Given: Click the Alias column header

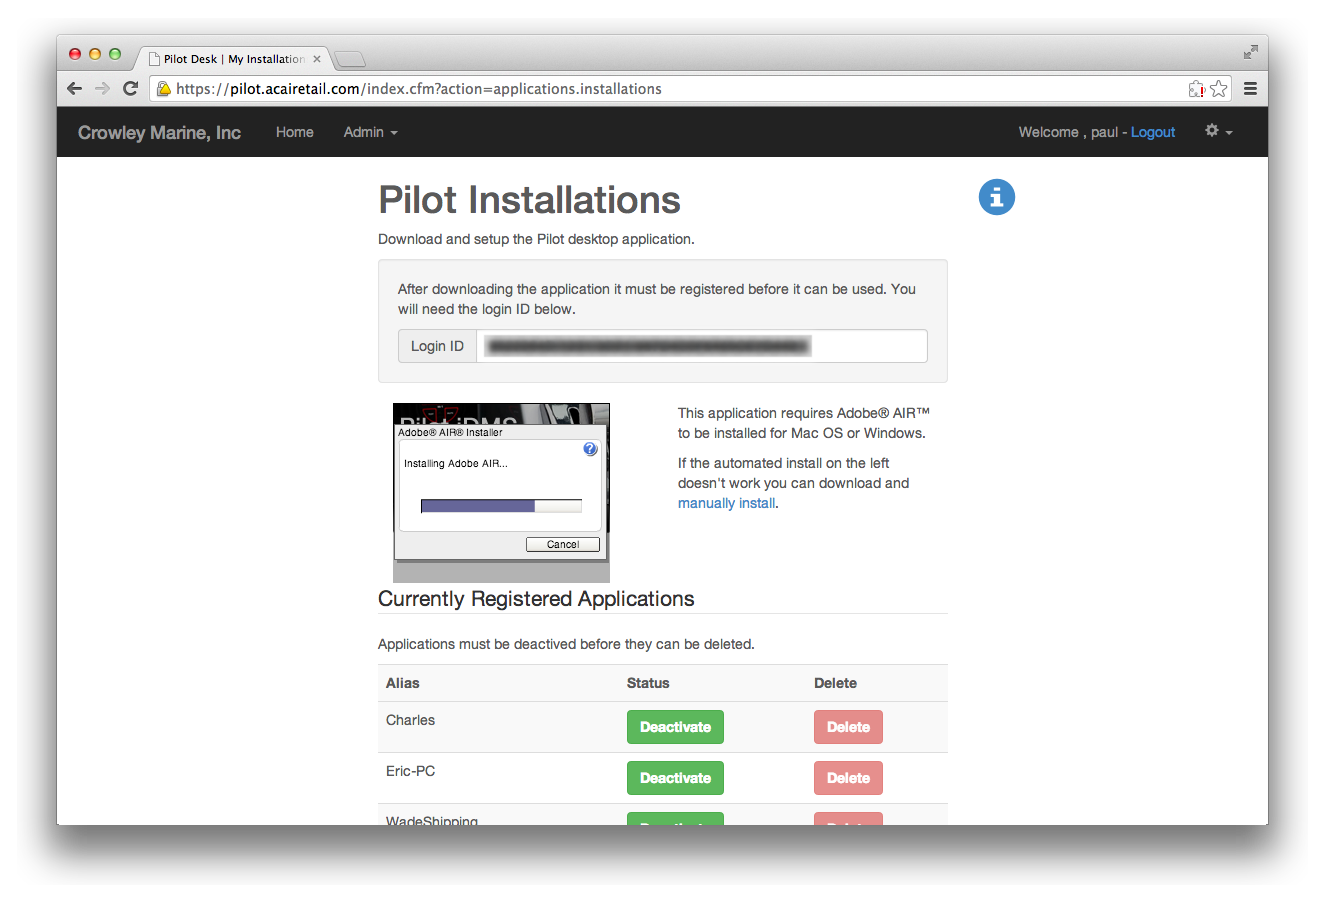Looking at the screenshot, I should [x=403, y=683].
